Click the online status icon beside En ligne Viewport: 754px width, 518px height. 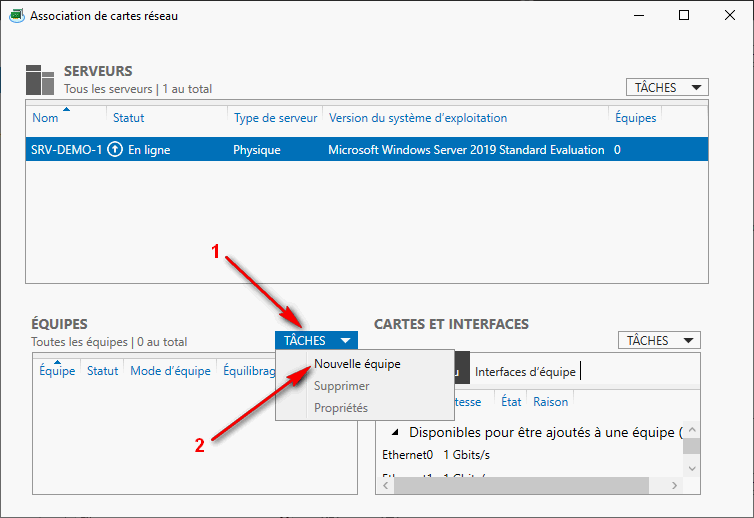[115, 150]
